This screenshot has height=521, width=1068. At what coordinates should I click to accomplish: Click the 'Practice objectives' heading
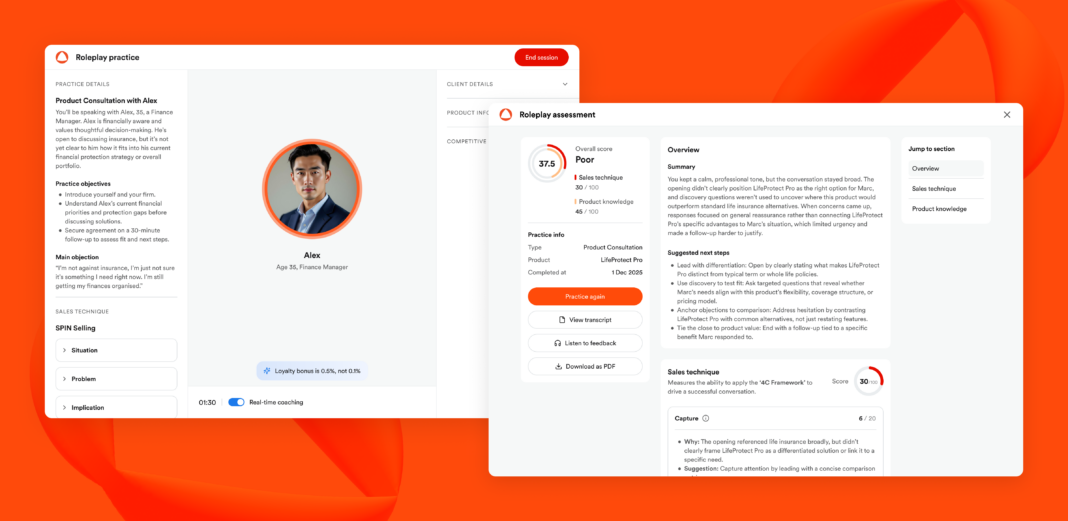pos(83,184)
